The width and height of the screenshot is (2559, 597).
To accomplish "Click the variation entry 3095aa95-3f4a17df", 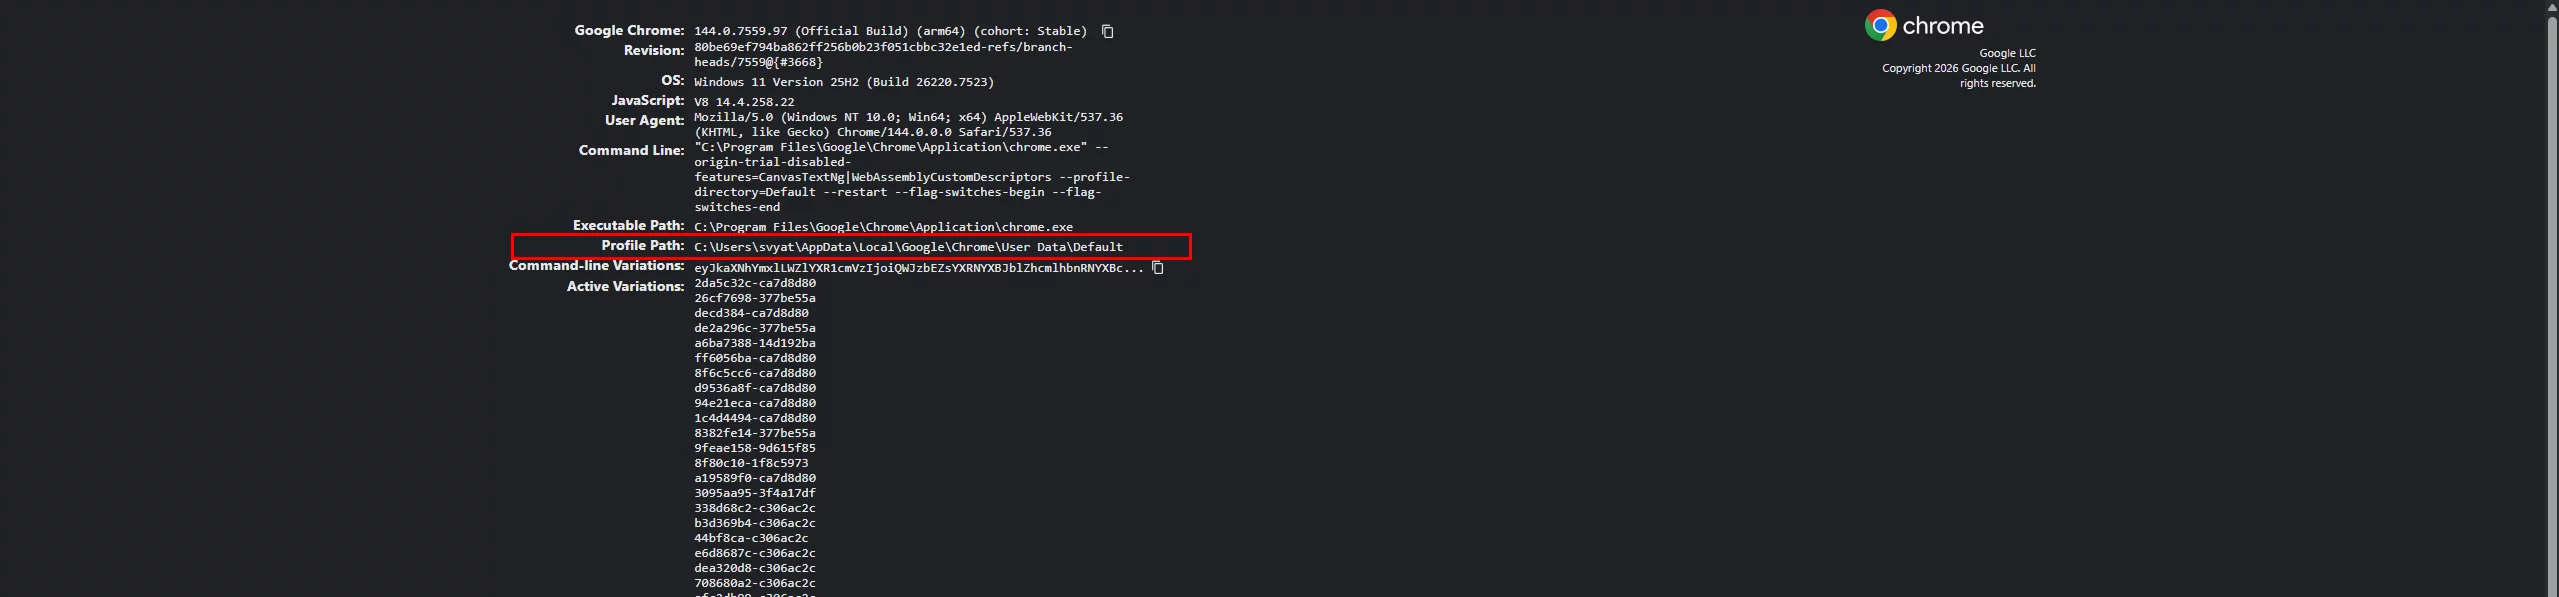I will pyautogui.click(x=755, y=493).
